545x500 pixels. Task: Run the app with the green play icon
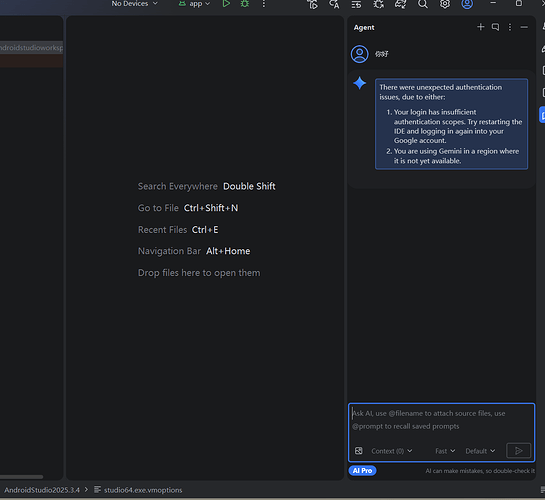point(226,3)
